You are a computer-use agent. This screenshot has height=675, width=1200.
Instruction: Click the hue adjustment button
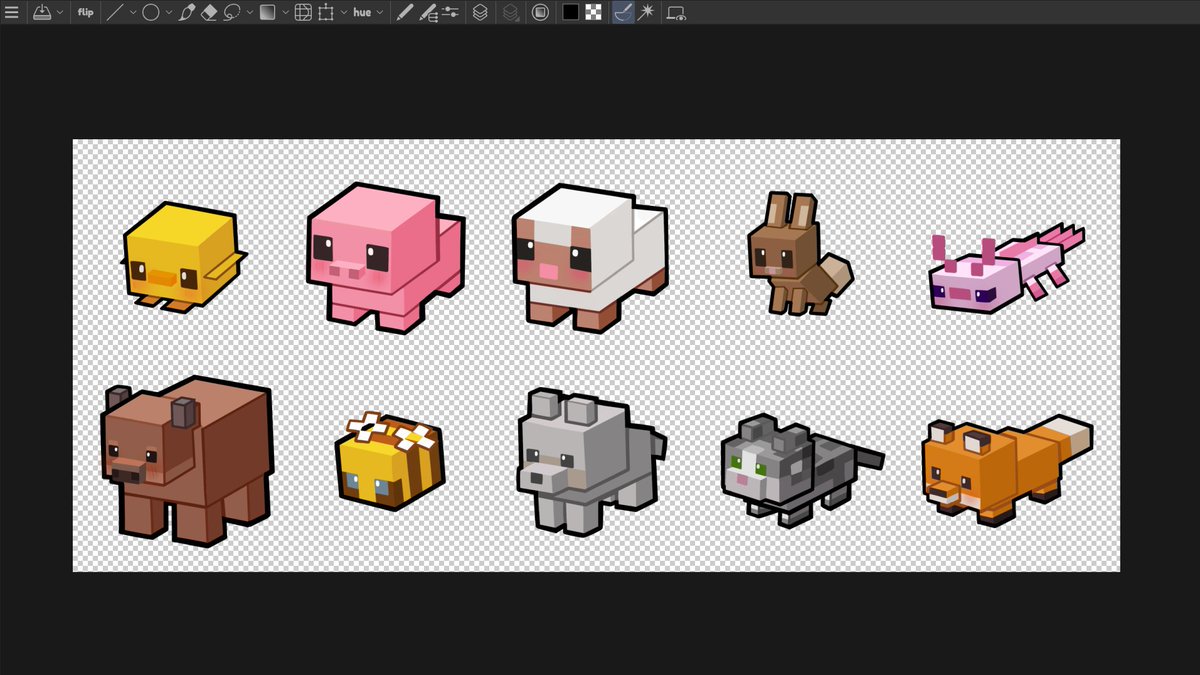[362, 13]
